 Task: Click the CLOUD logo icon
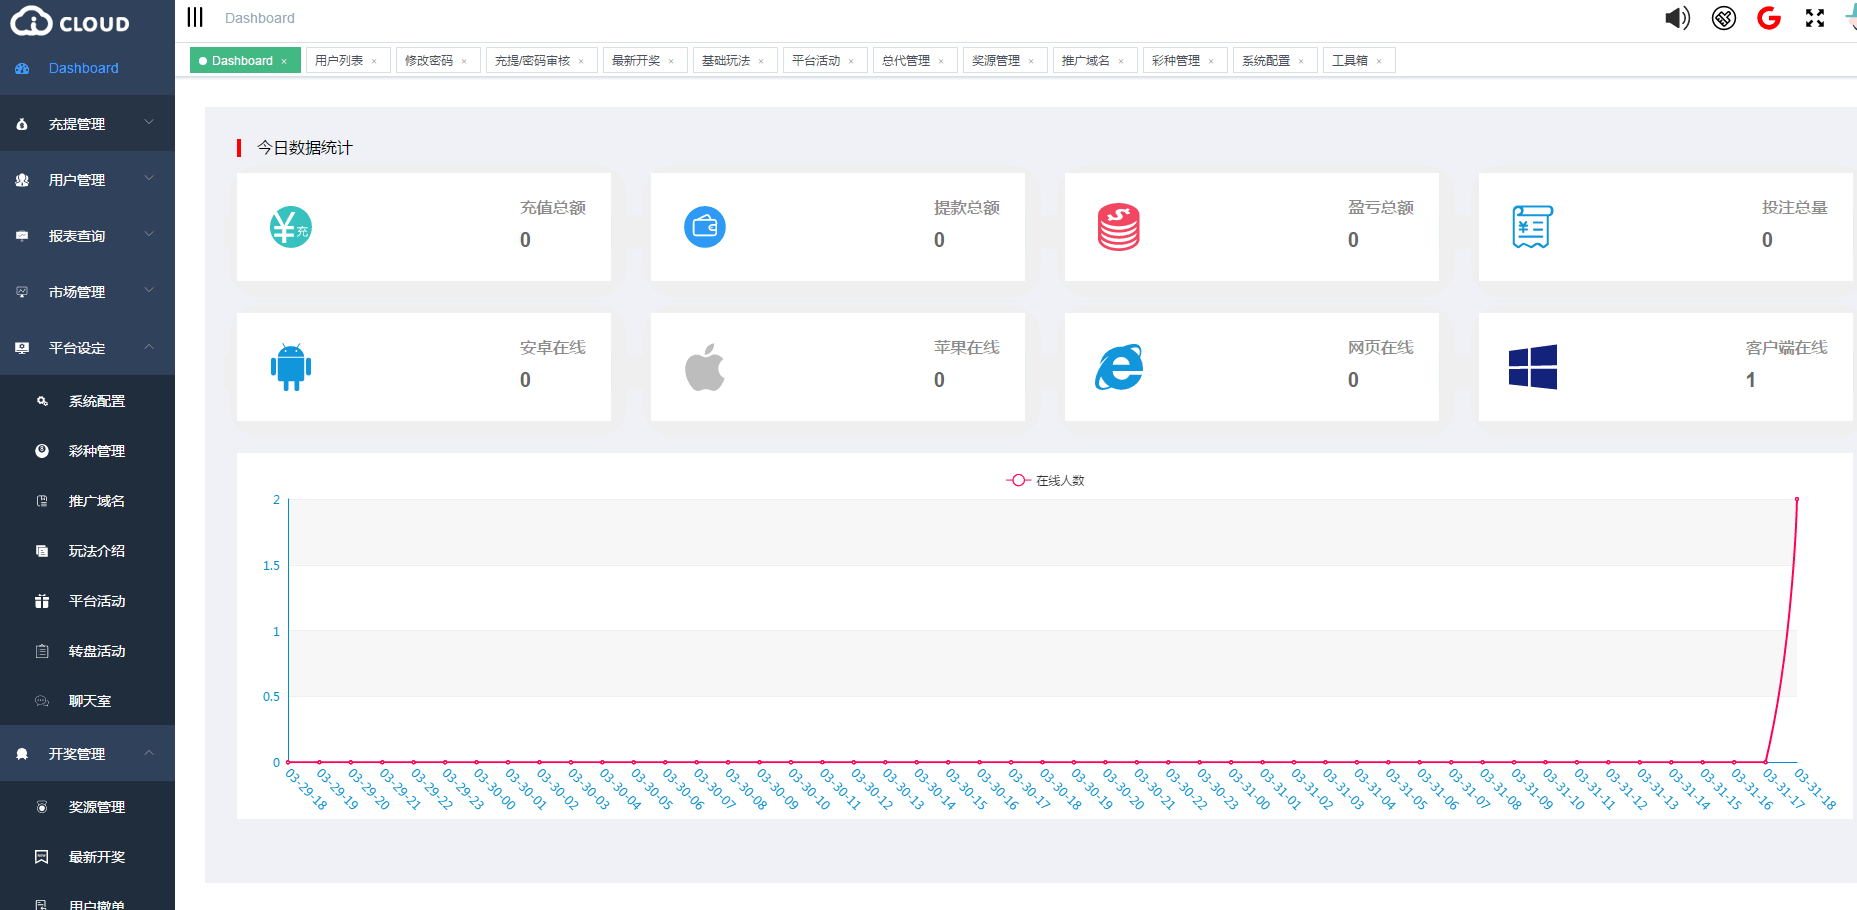31,21
